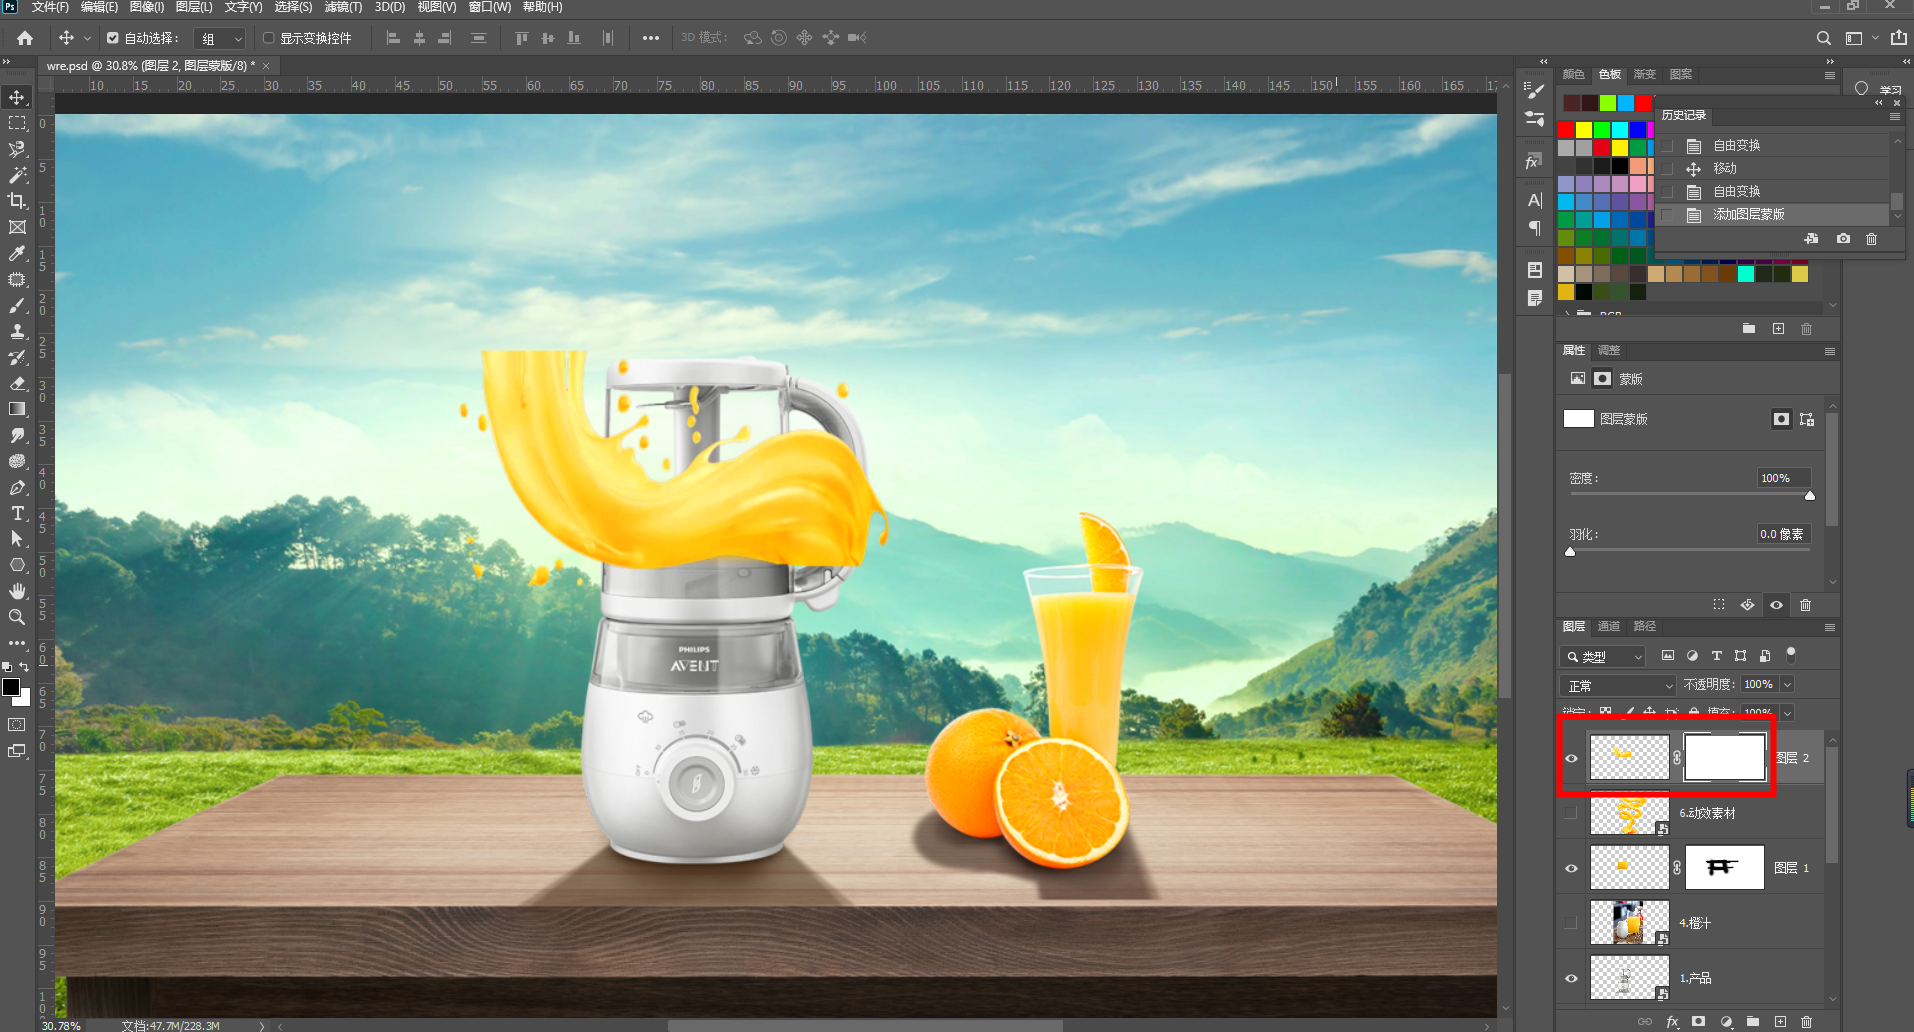Select the Rectangular Marquee tool
1914x1032 pixels.
coord(17,123)
